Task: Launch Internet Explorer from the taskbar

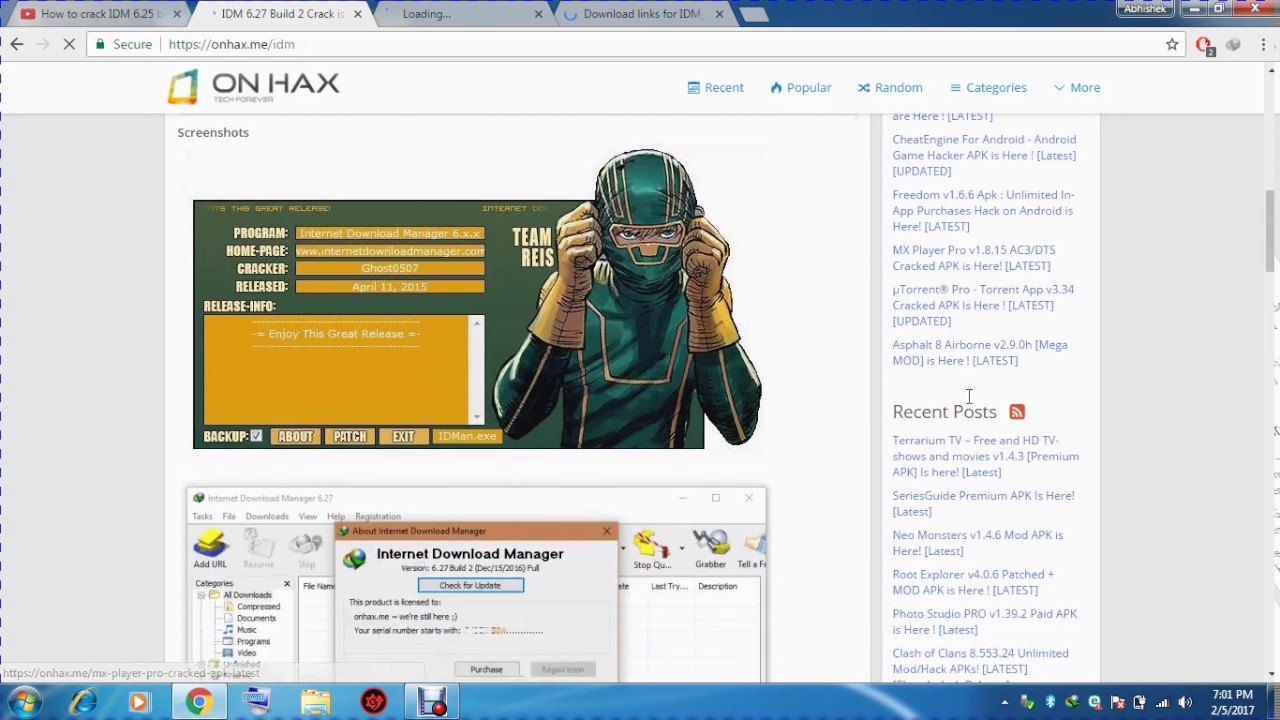Action: pyautogui.click(x=82, y=702)
